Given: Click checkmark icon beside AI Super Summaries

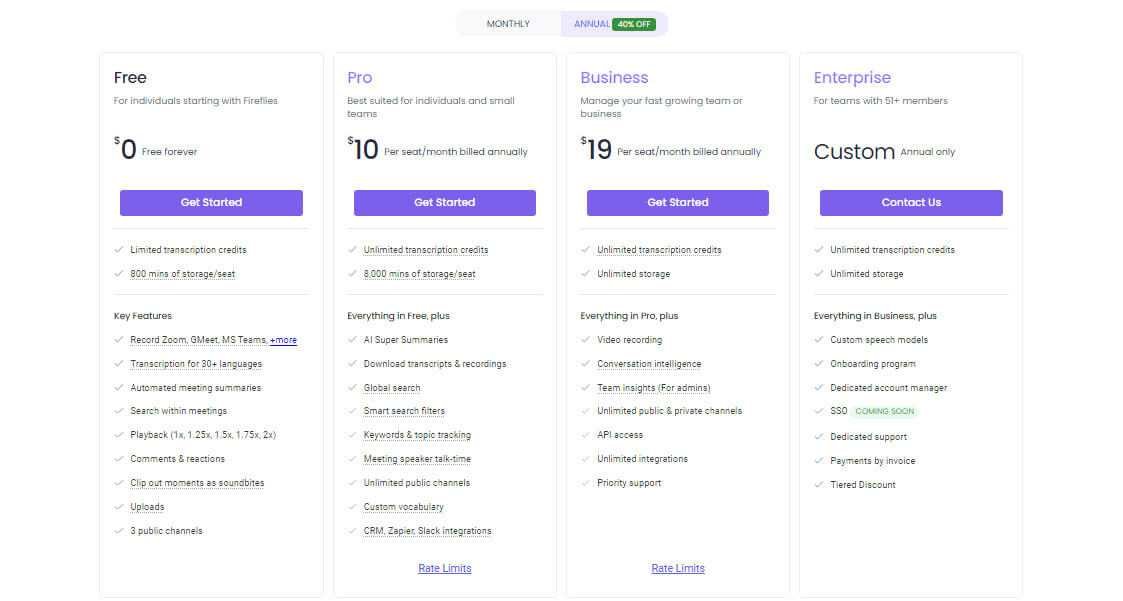Looking at the screenshot, I should [353, 340].
